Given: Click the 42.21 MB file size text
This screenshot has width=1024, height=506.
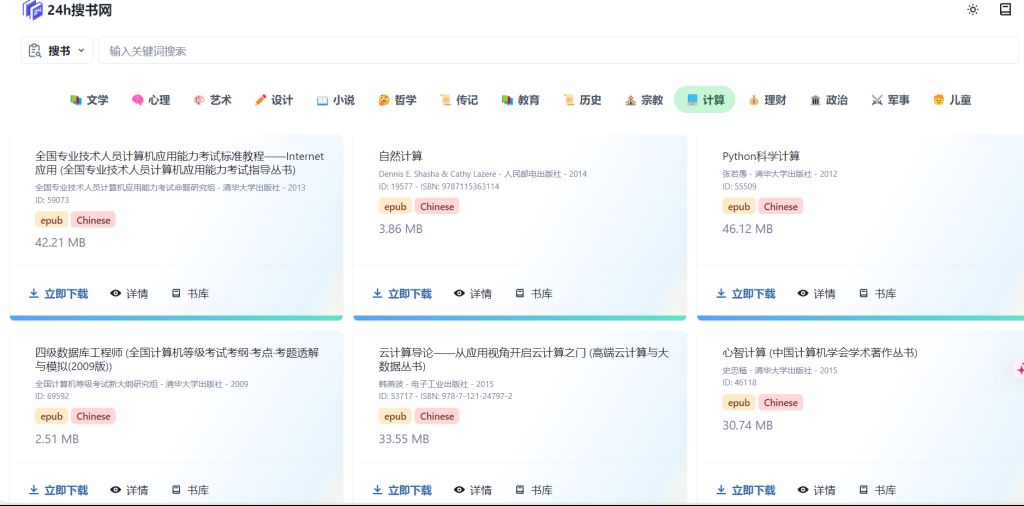Looking at the screenshot, I should pos(60,243).
